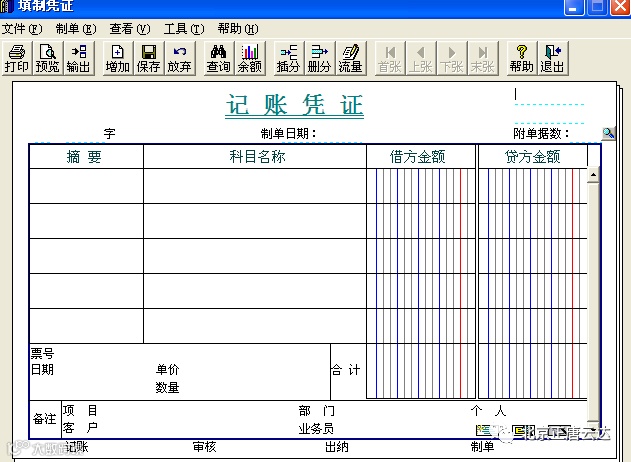Click the 字 voucher type field

point(109,134)
